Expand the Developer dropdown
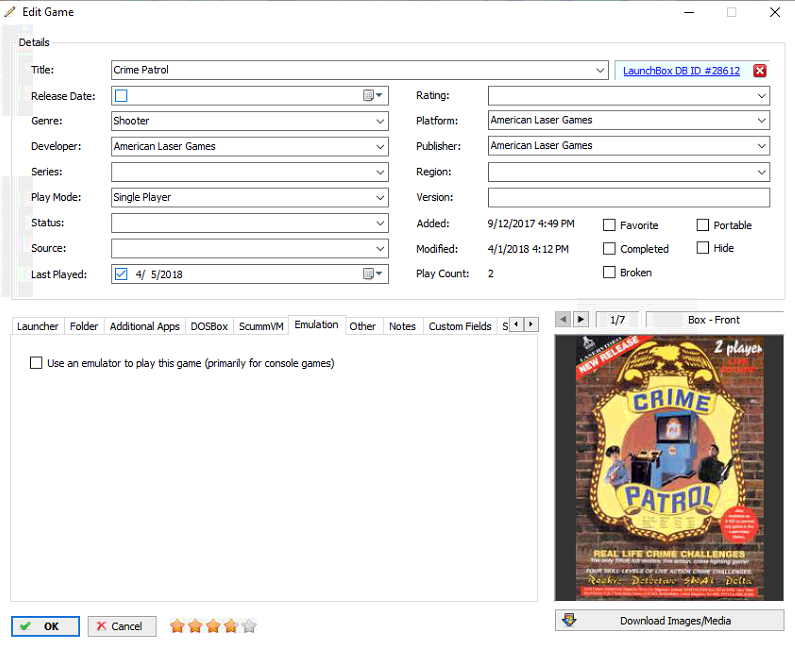 pyautogui.click(x=380, y=147)
